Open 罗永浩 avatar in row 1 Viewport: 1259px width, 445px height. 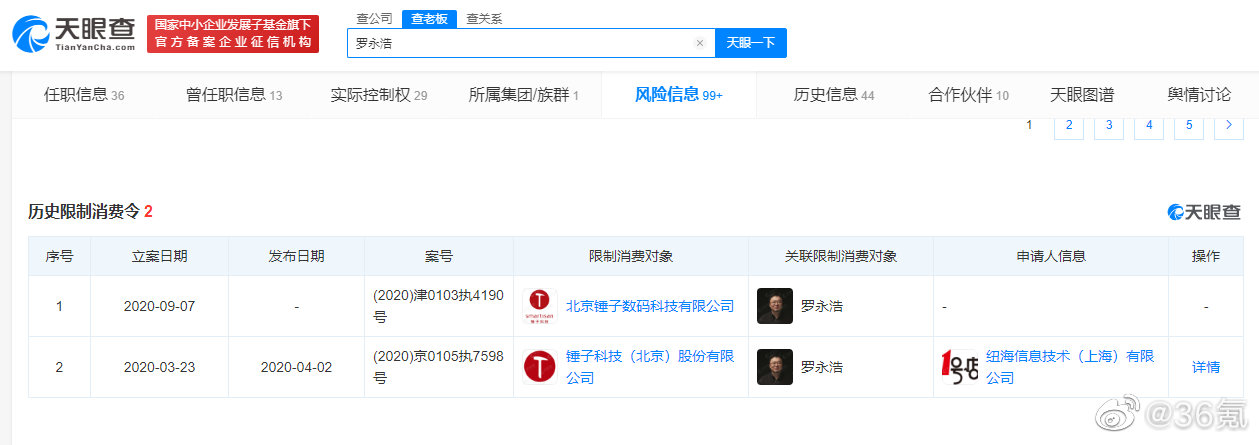(x=775, y=306)
